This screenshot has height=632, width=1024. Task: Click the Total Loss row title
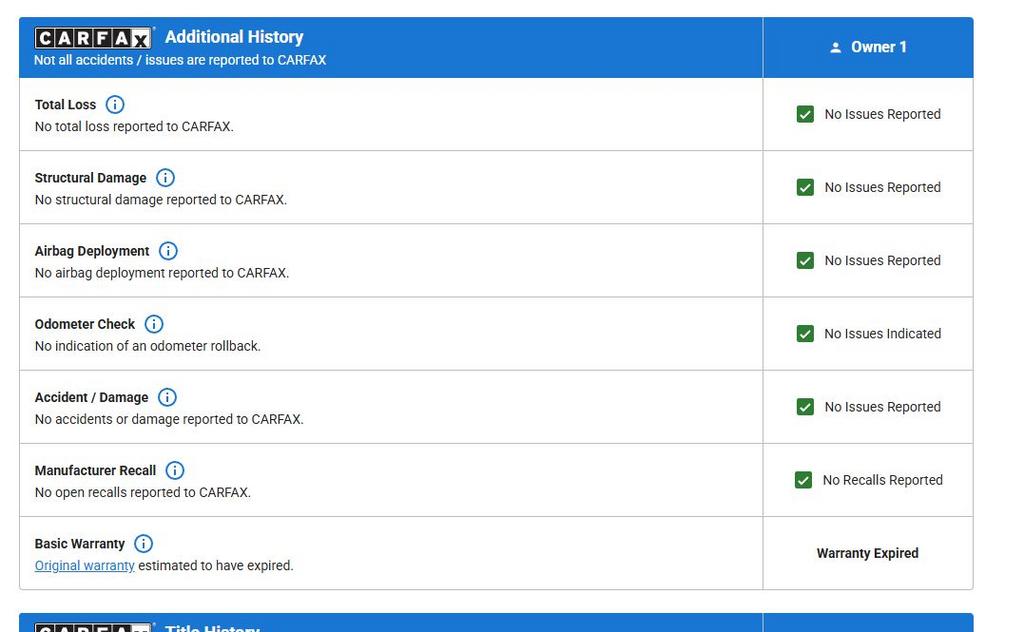(65, 104)
